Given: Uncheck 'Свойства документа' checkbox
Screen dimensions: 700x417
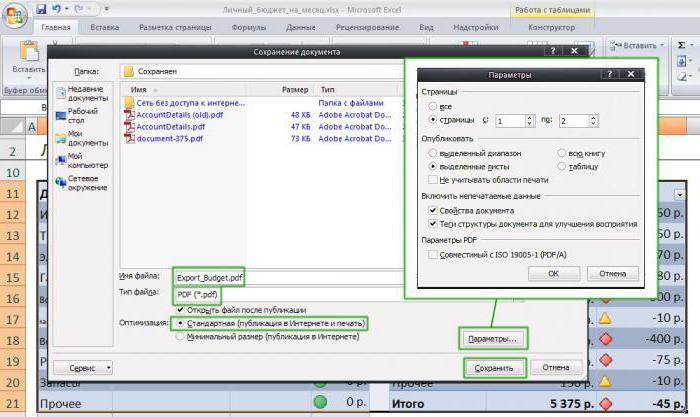Looking at the screenshot, I should [432, 210].
